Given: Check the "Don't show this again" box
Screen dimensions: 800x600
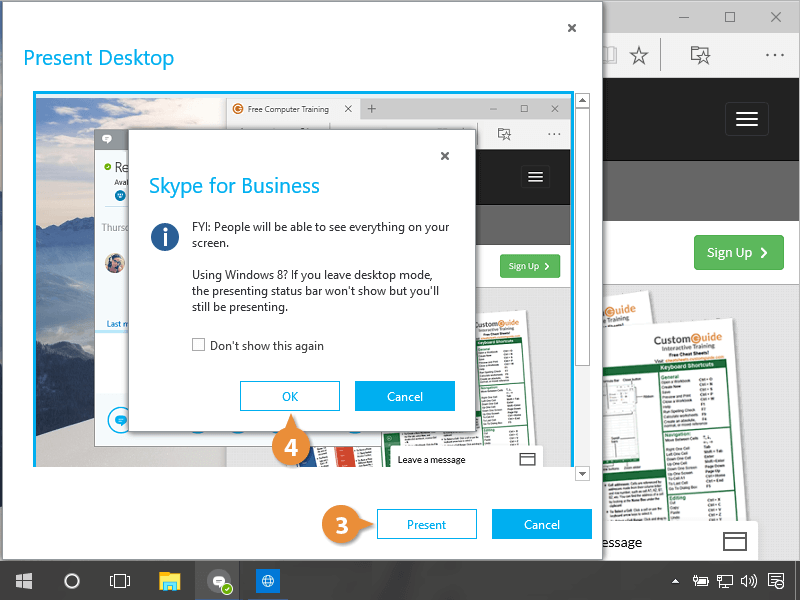Looking at the screenshot, I should point(199,345).
